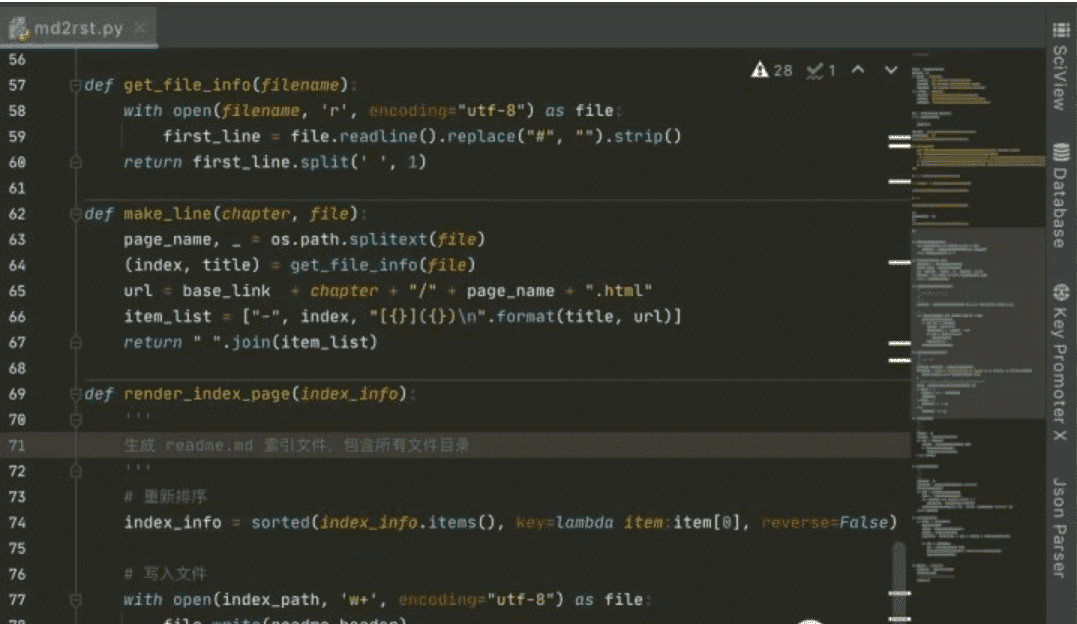Screen dimensions: 1077x624
Task: Click 'render_index_page' function name on line 69
Action: (x=207, y=394)
